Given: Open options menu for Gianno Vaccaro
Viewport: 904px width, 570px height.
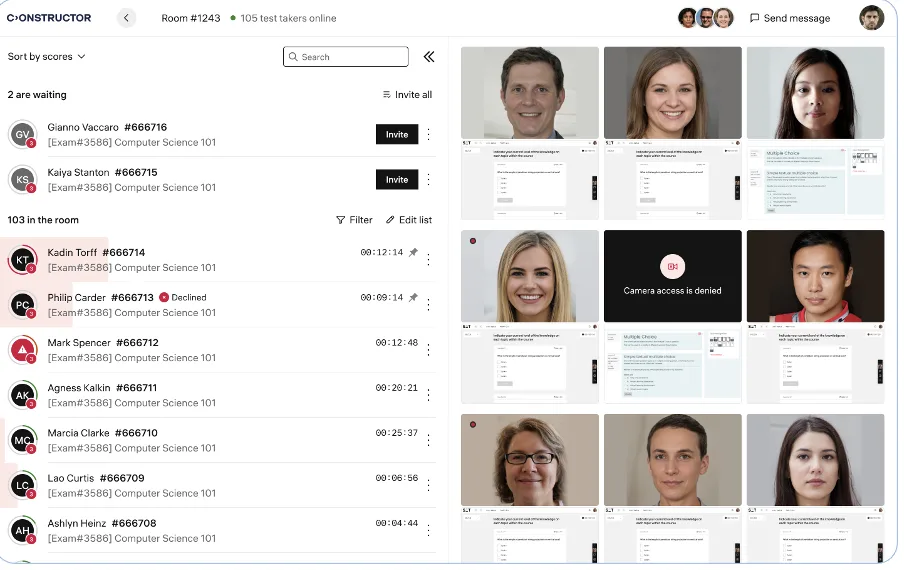Looking at the screenshot, I should (428, 134).
